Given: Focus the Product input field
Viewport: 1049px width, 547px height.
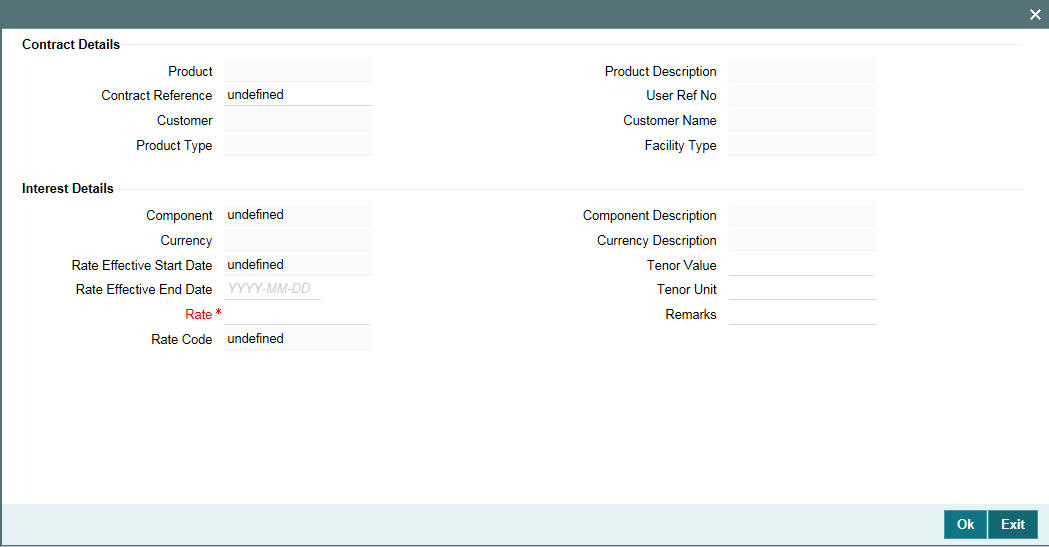Looking at the screenshot, I should pyautogui.click(x=298, y=71).
